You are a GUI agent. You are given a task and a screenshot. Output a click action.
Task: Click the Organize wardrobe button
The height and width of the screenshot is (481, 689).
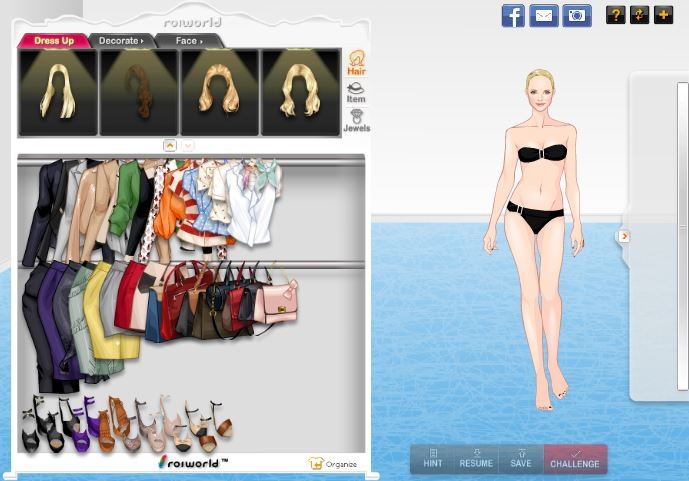pyautogui.click(x=334, y=463)
